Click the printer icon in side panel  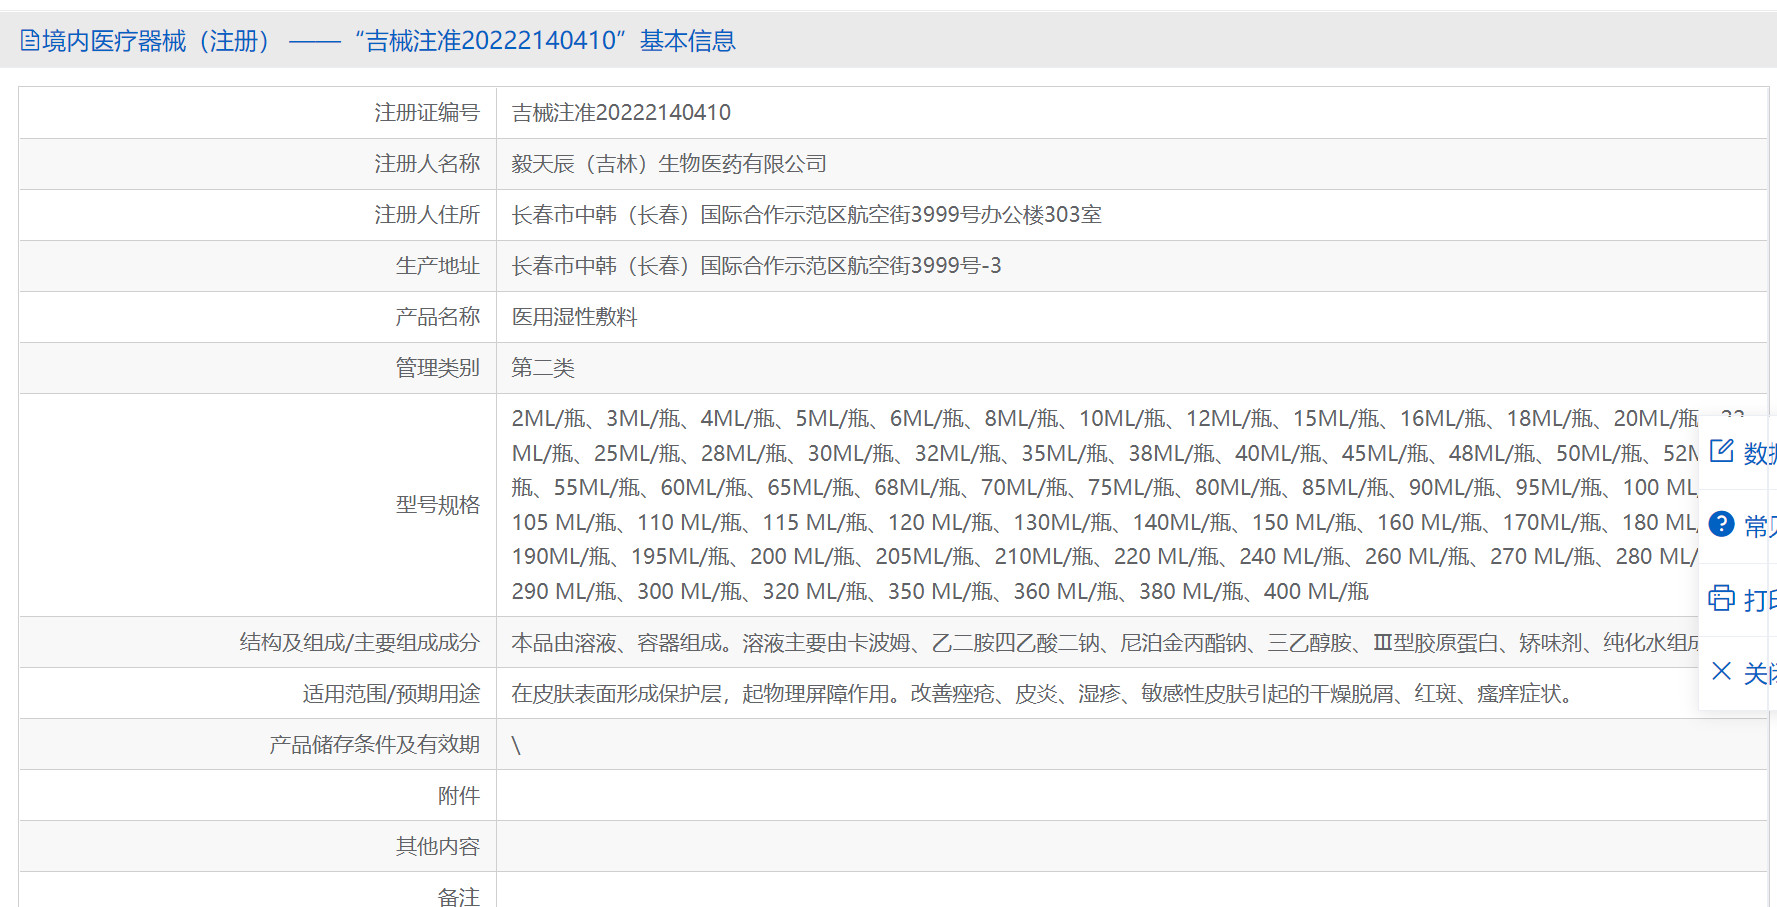click(x=1721, y=598)
